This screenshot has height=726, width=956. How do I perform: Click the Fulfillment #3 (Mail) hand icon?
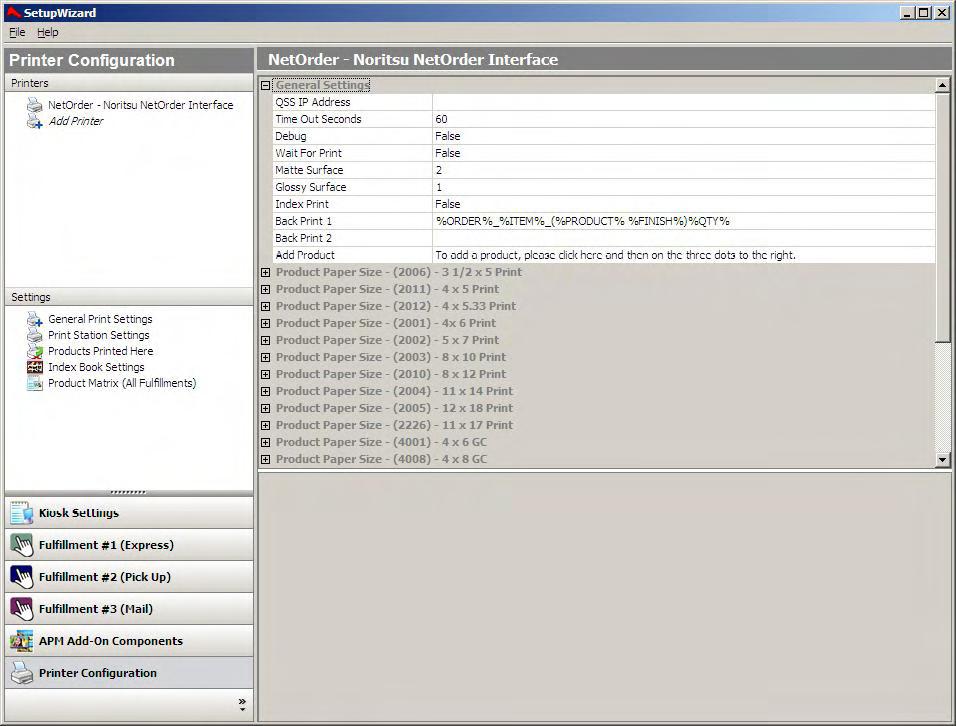pos(22,609)
